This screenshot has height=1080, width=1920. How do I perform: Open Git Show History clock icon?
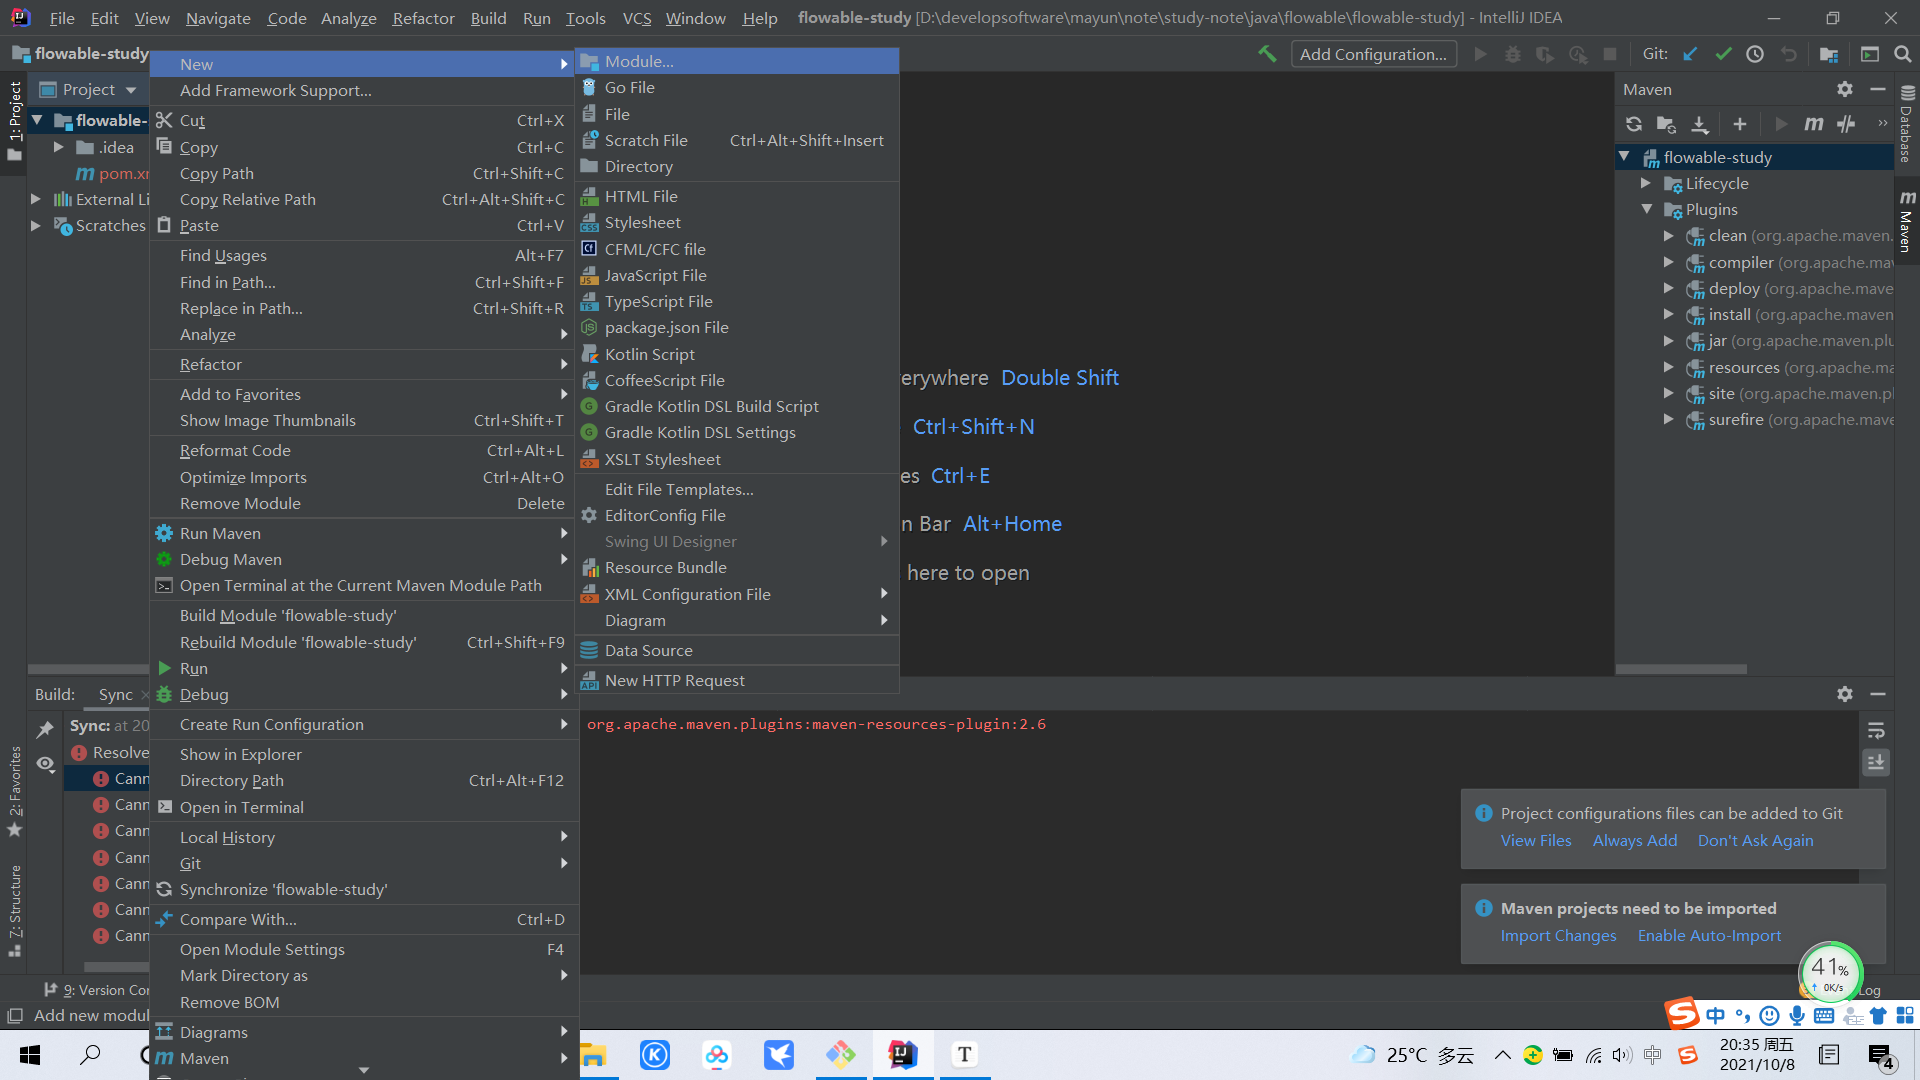coord(1755,54)
